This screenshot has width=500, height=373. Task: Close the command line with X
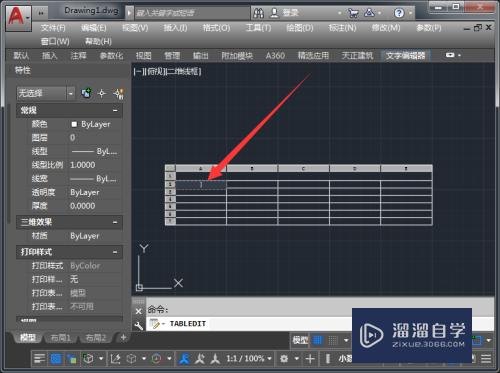coord(139,311)
